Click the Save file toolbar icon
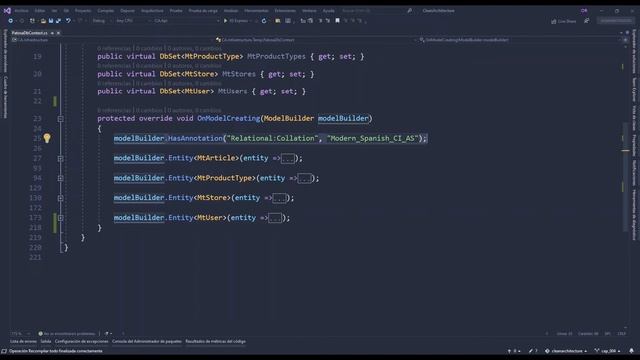Image resolution: width=640 pixels, height=360 pixels. pos(51,21)
